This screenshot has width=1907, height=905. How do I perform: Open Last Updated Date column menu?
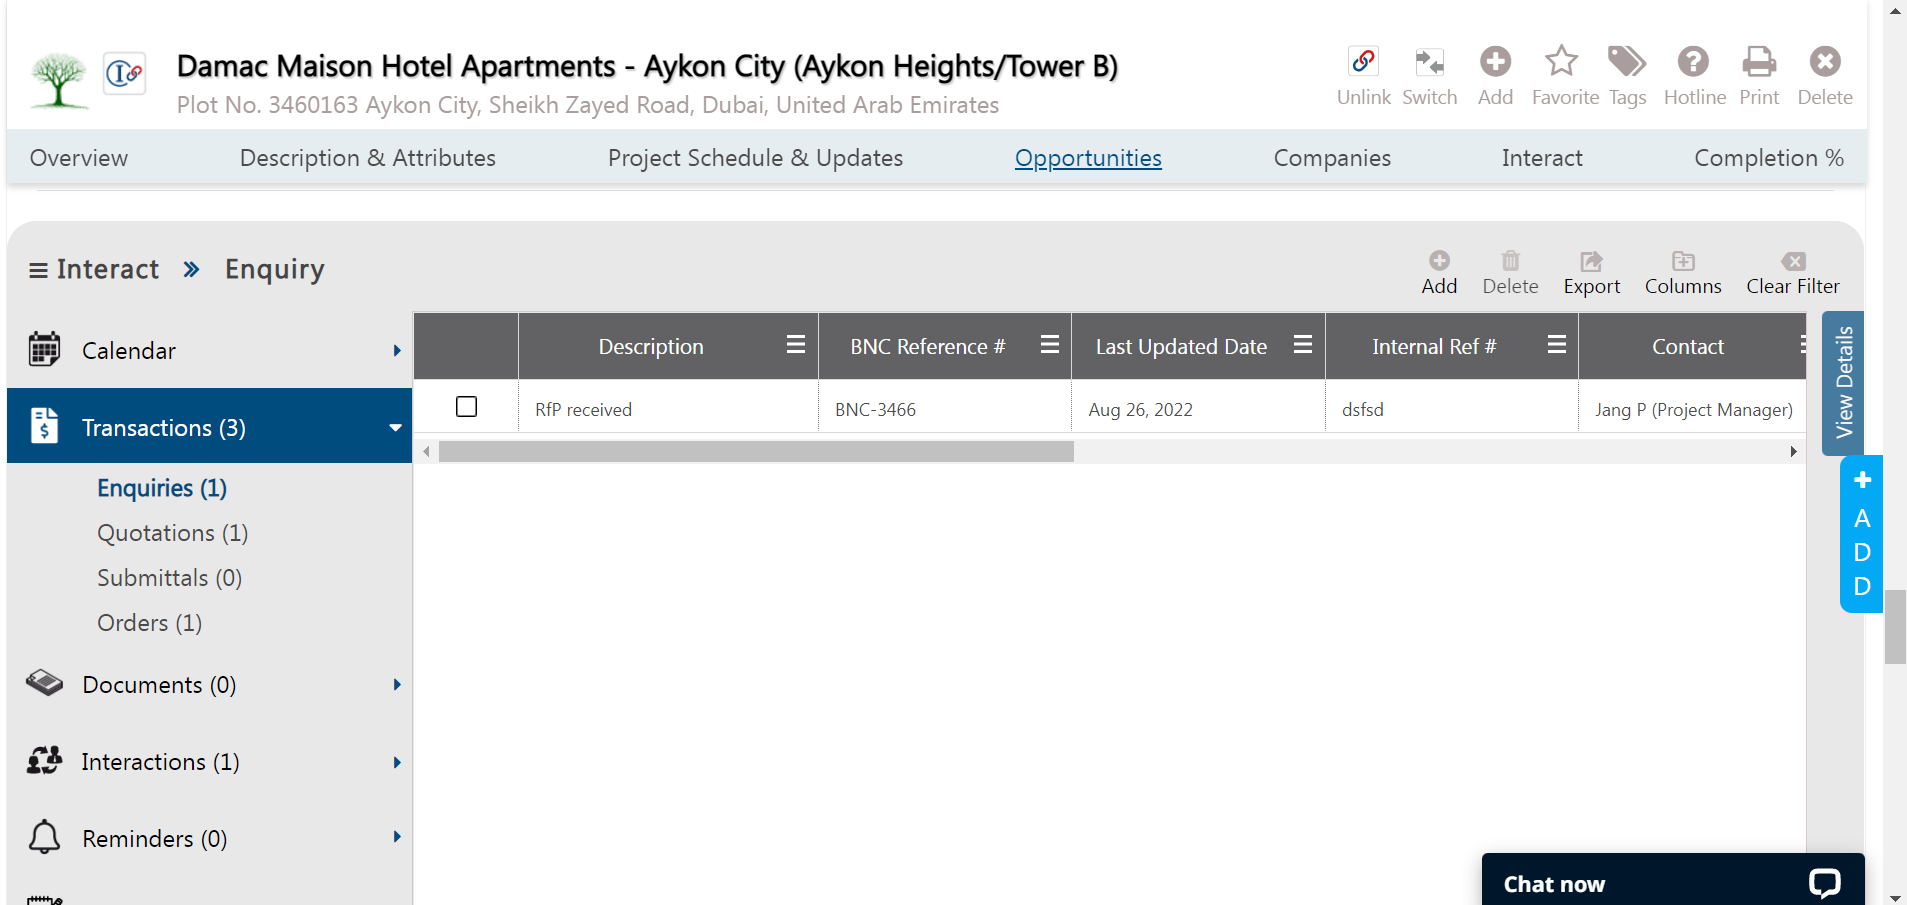click(x=1302, y=345)
